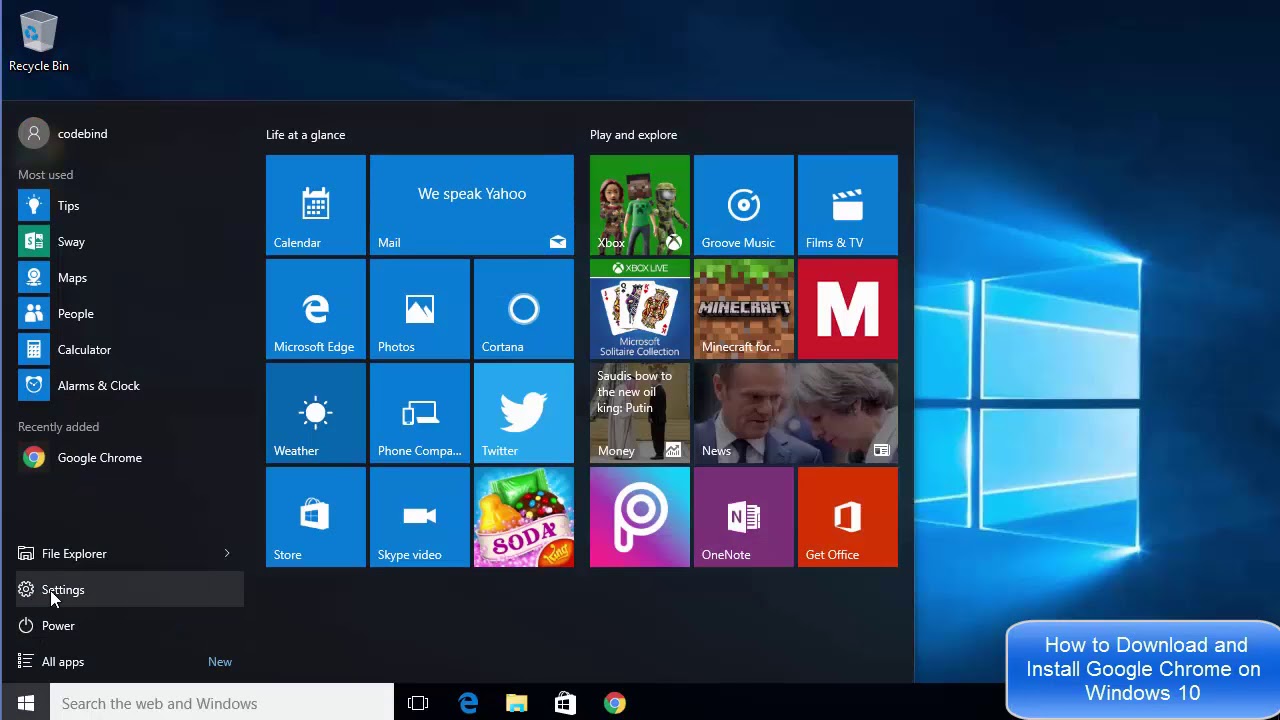Launch Microsoft Edge tile
1280x720 pixels.
pyautogui.click(x=316, y=309)
